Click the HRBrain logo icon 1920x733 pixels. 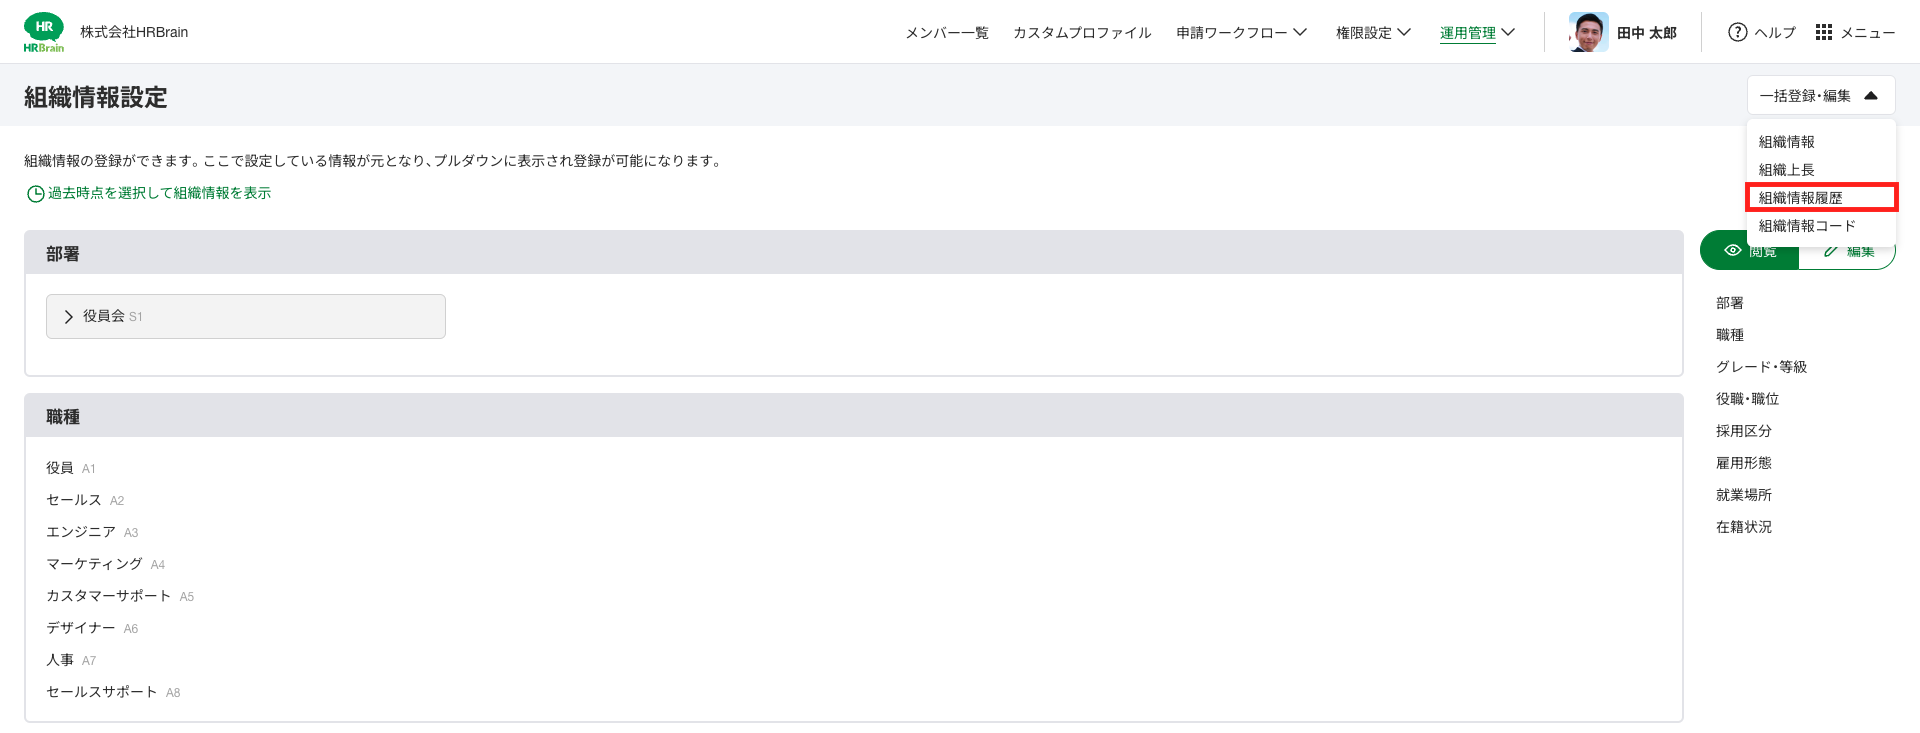click(x=43, y=33)
